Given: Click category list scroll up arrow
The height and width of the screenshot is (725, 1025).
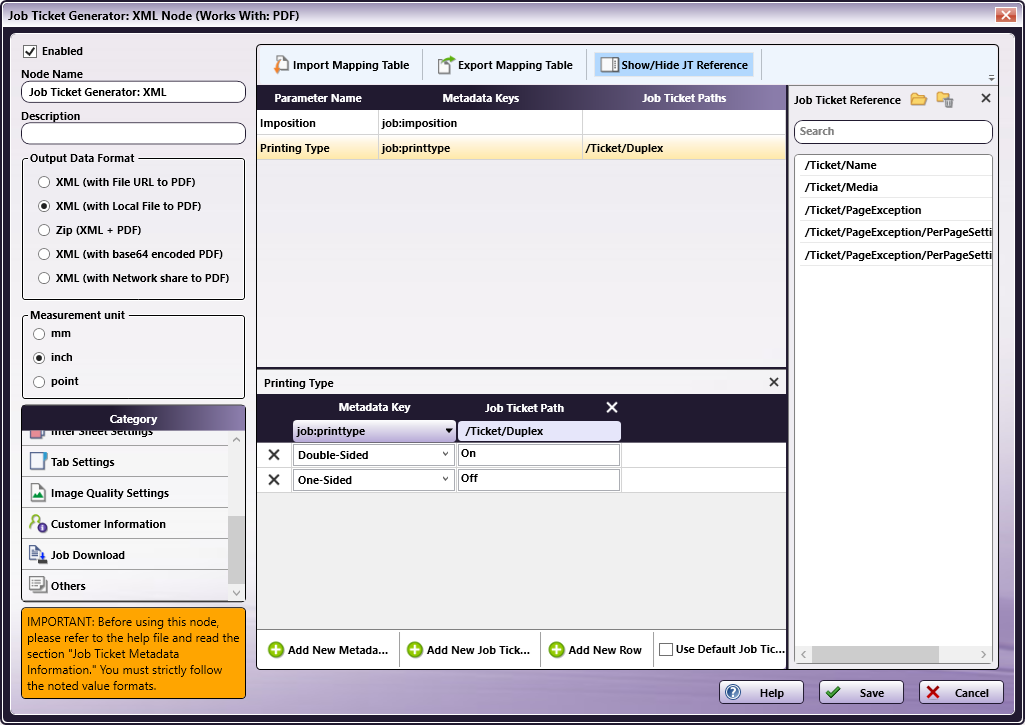Looking at the screenshot, I should tap(237, 439).
